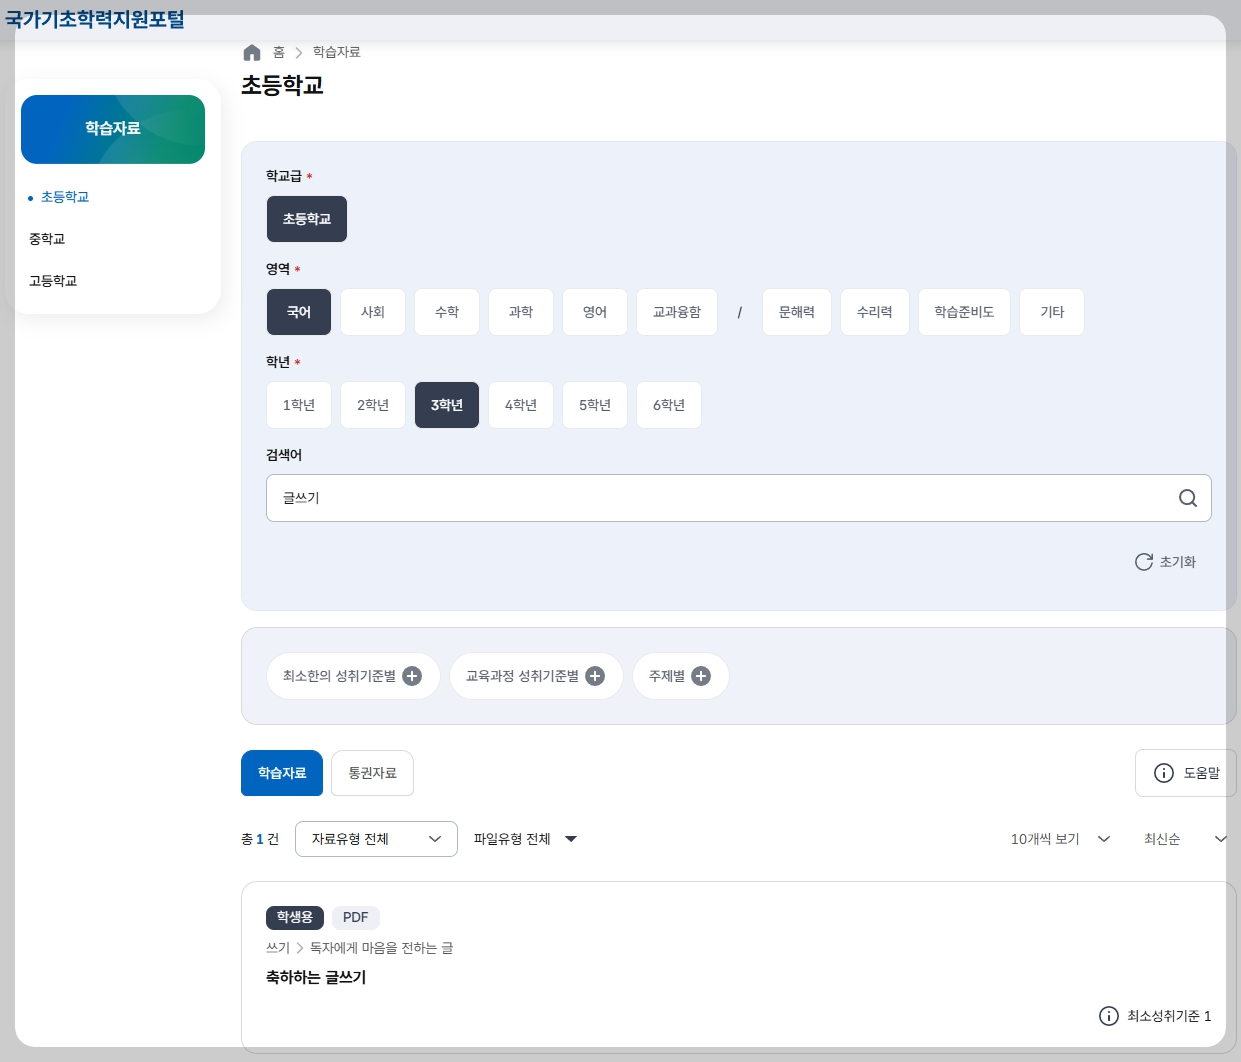Click info icon next to 최소성취기준 1
This screenshot has height=1062, width=1241.
coord(1109,1016)
